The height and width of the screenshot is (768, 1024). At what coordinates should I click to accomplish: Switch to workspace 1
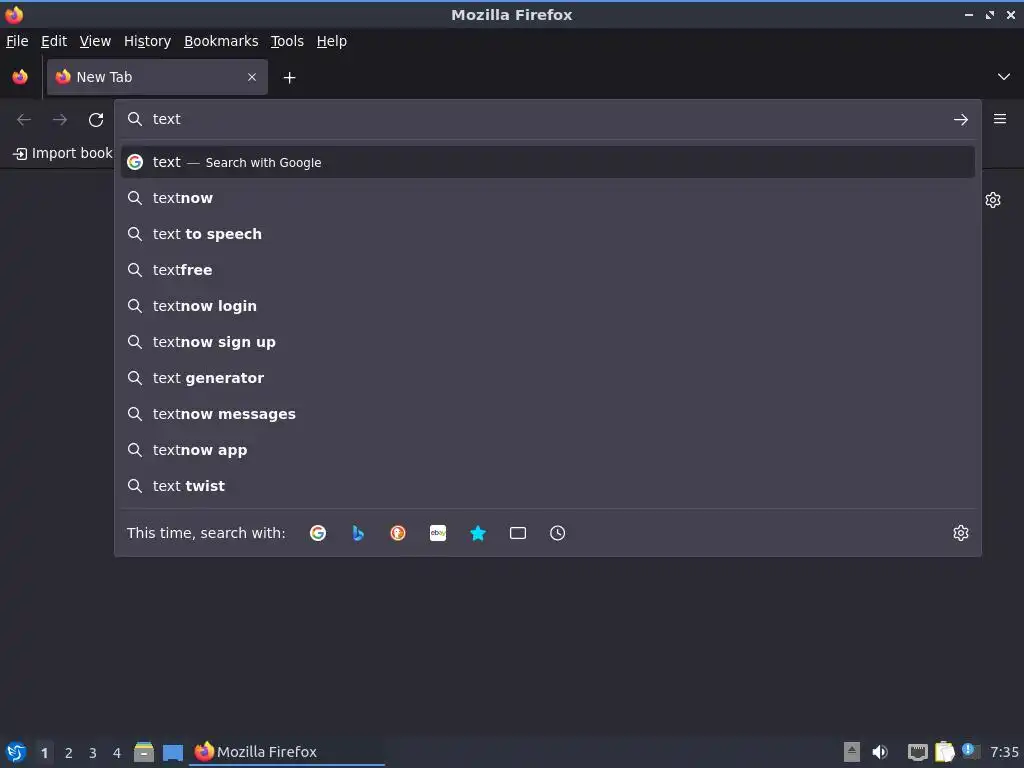(x=44, y=753)
